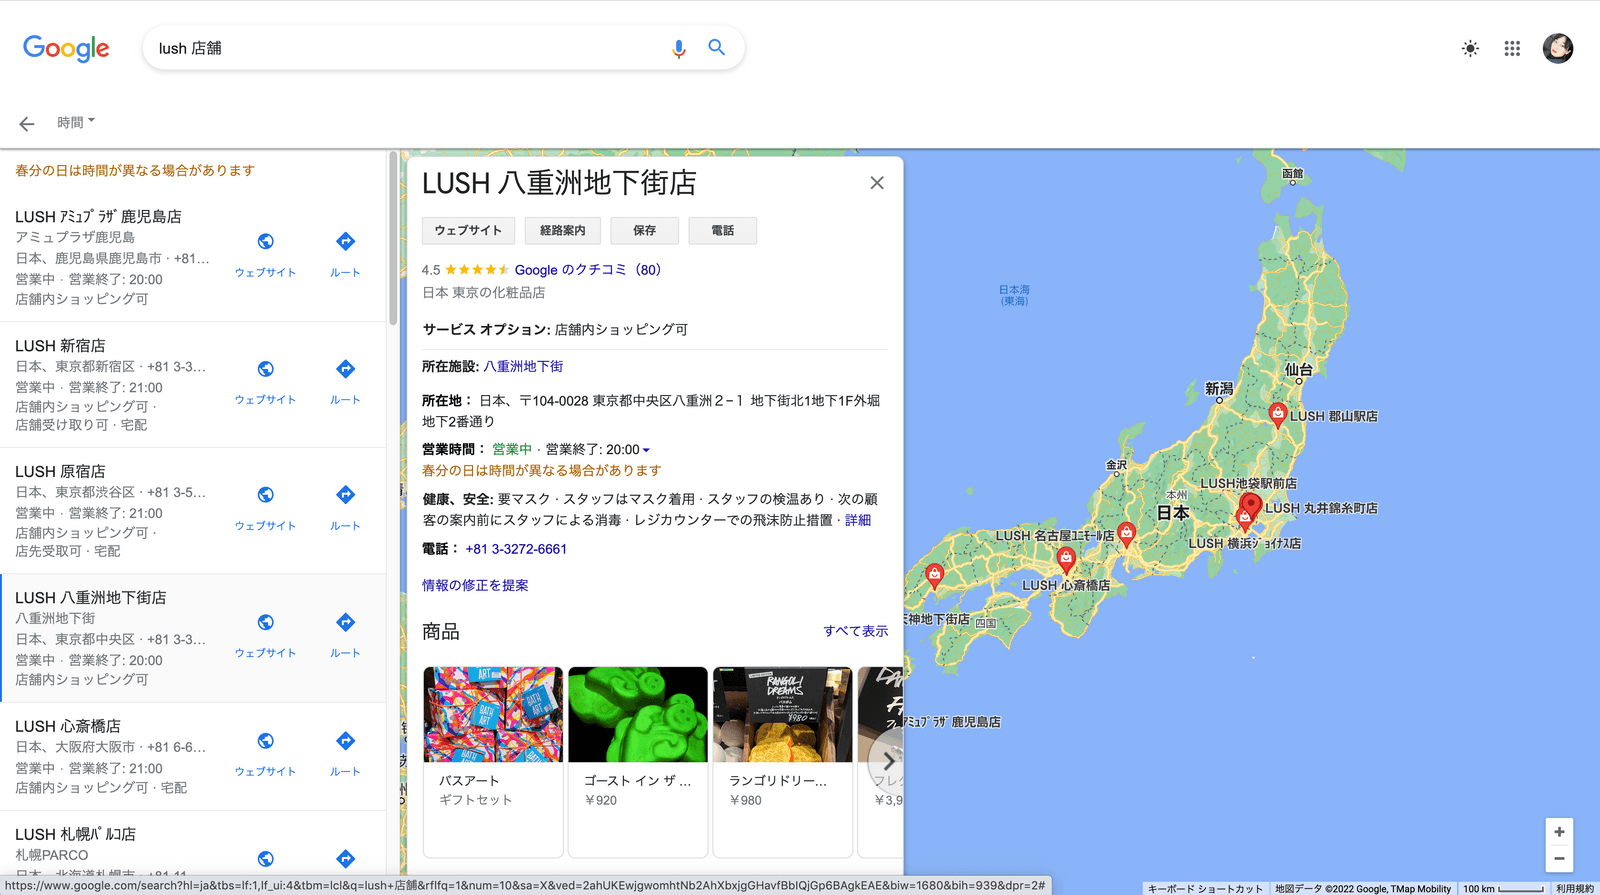The width and height of the screenshot is (1600, 895).
Task: Open Google のクチコミ (80) reviews
Action: click(x=587, y=270)
